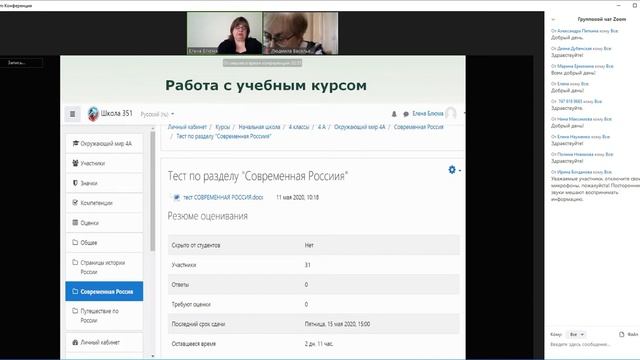Open Компетенции in the side panel
The width and height of the screenshot is (640, 360).
pyautogui.click(x=104, y=203)
